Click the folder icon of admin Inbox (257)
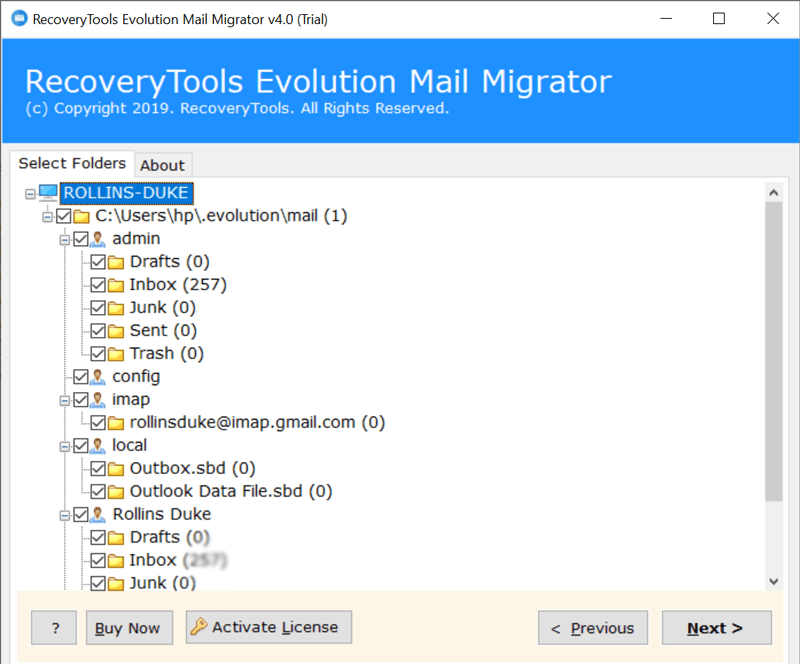 point(116,285)
